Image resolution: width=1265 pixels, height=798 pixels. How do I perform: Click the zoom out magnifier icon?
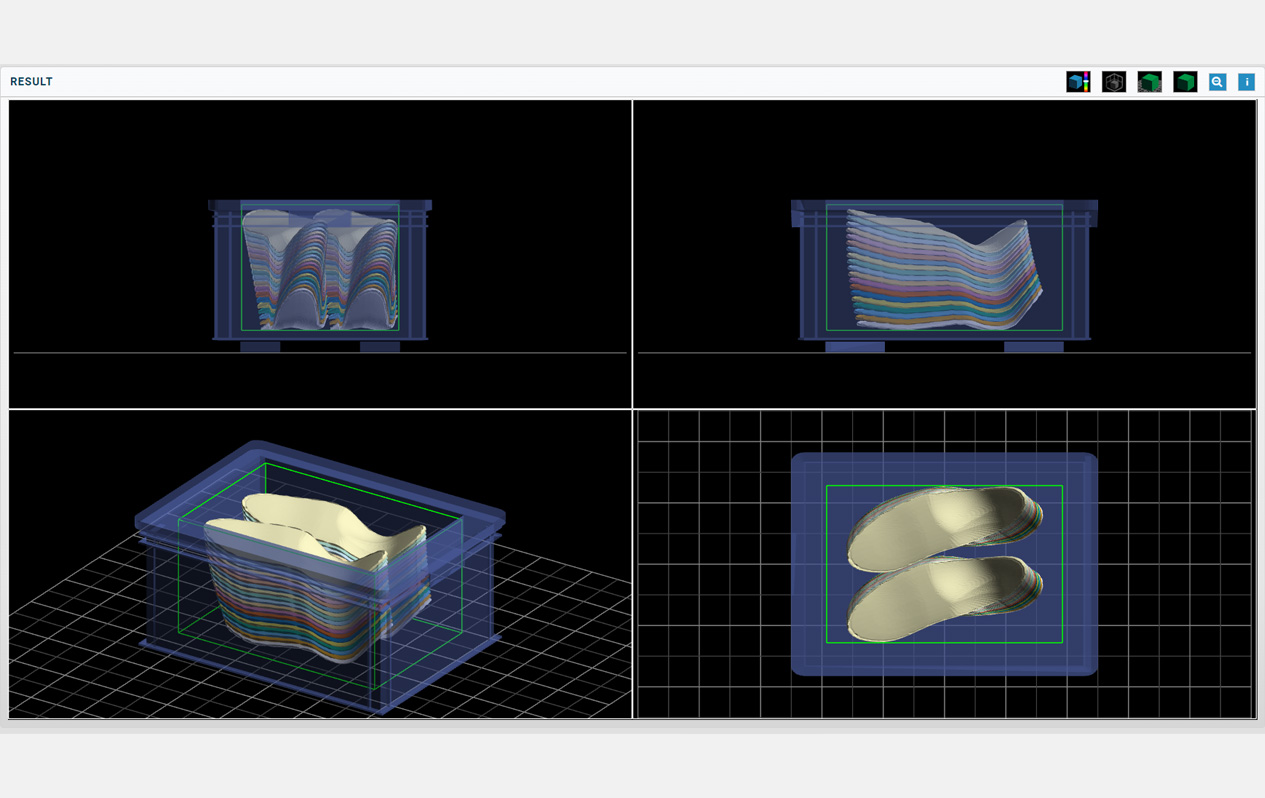click(x=1217, y=82)
